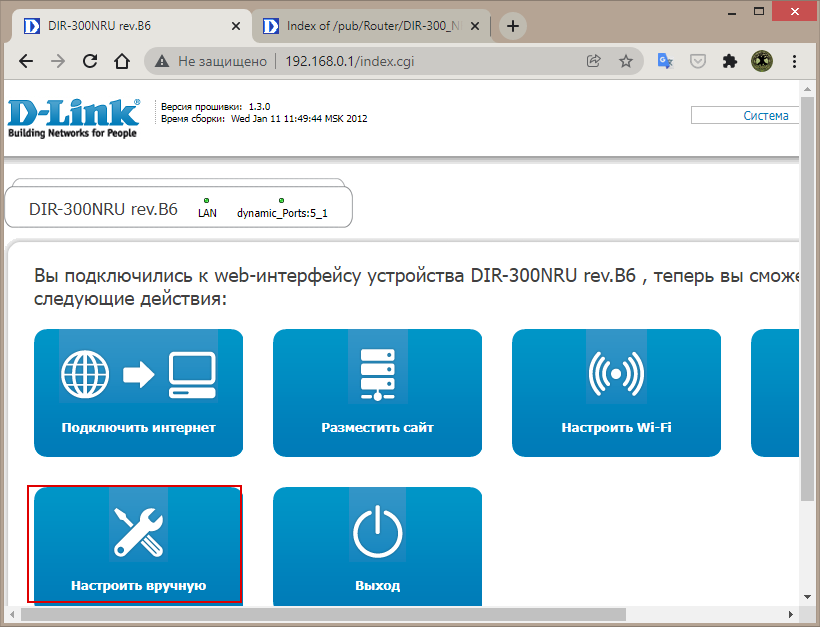
Task: Click the Настроить Wi-Fi label
Action: 617,428
